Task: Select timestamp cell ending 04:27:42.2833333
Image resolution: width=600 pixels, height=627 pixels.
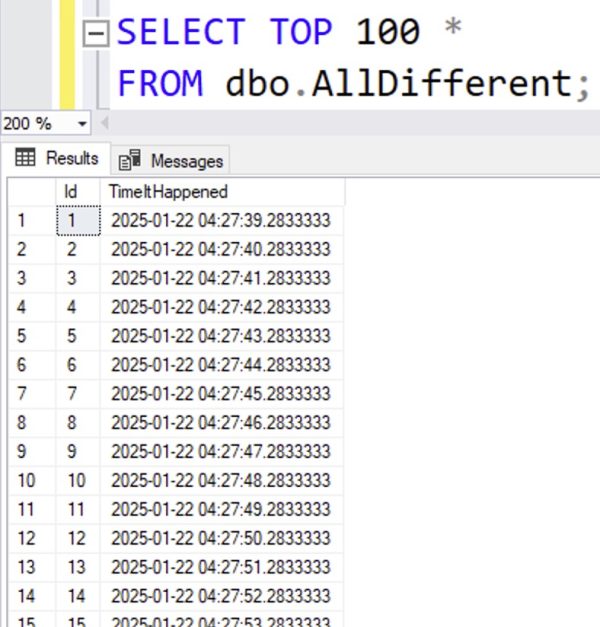Action: point(220,307)
